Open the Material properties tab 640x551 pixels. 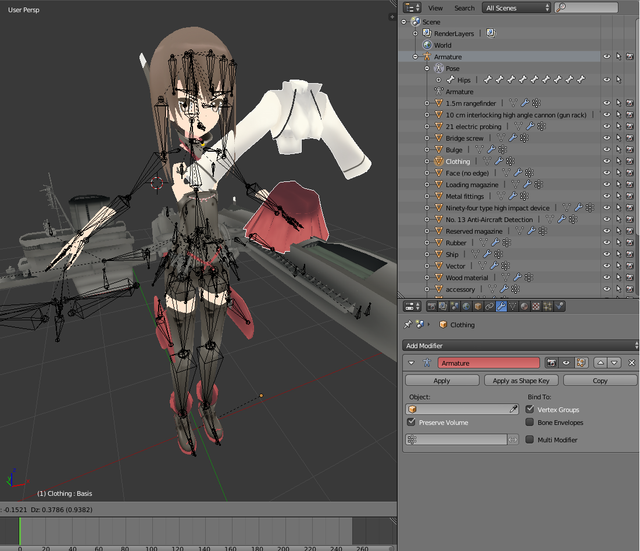click(525, 306)
